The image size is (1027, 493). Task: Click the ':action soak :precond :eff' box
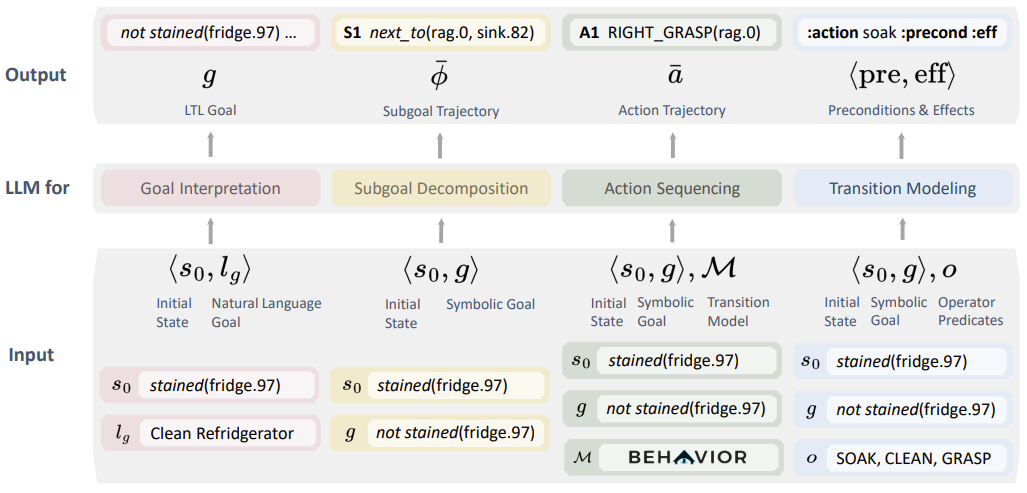[x=903, y=33]
